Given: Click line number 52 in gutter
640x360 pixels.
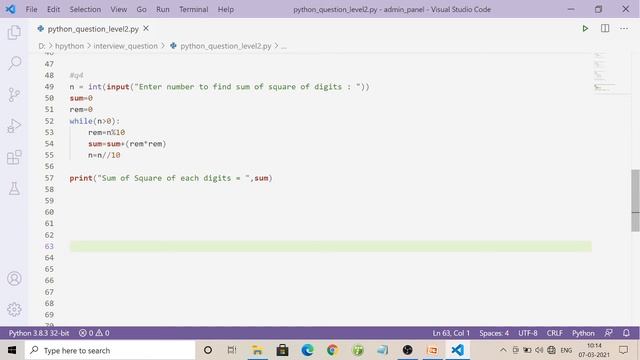Looking at the screenshot, I should pos(49,121).
